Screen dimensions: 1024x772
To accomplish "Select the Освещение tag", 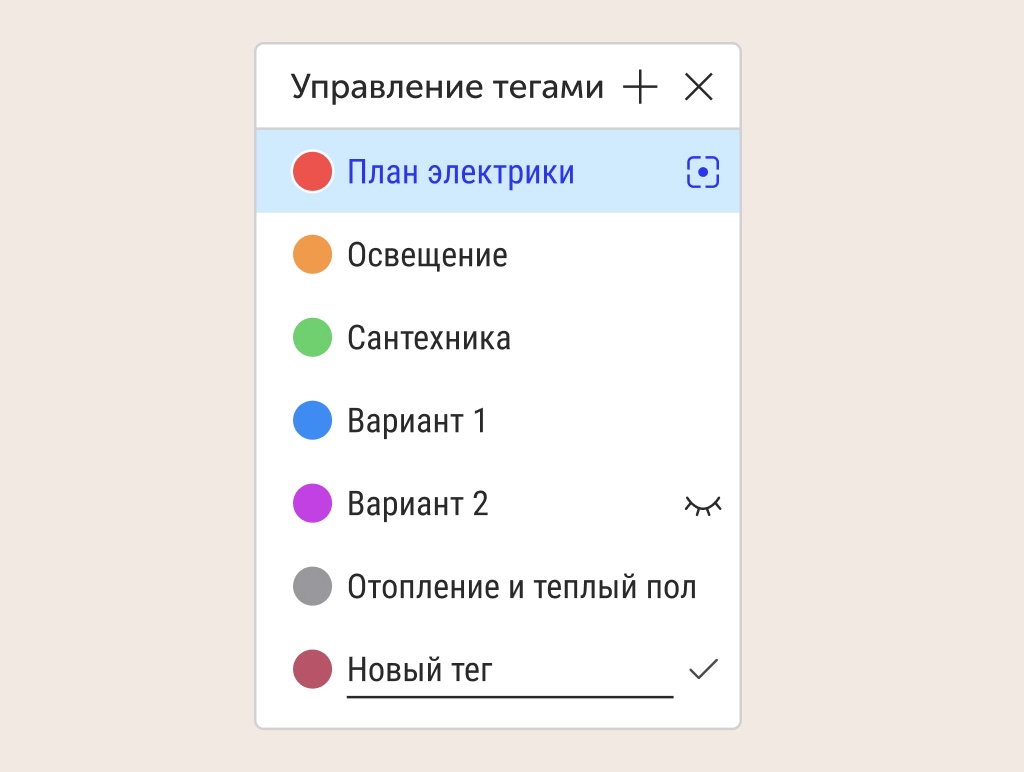I will (427, 254).
